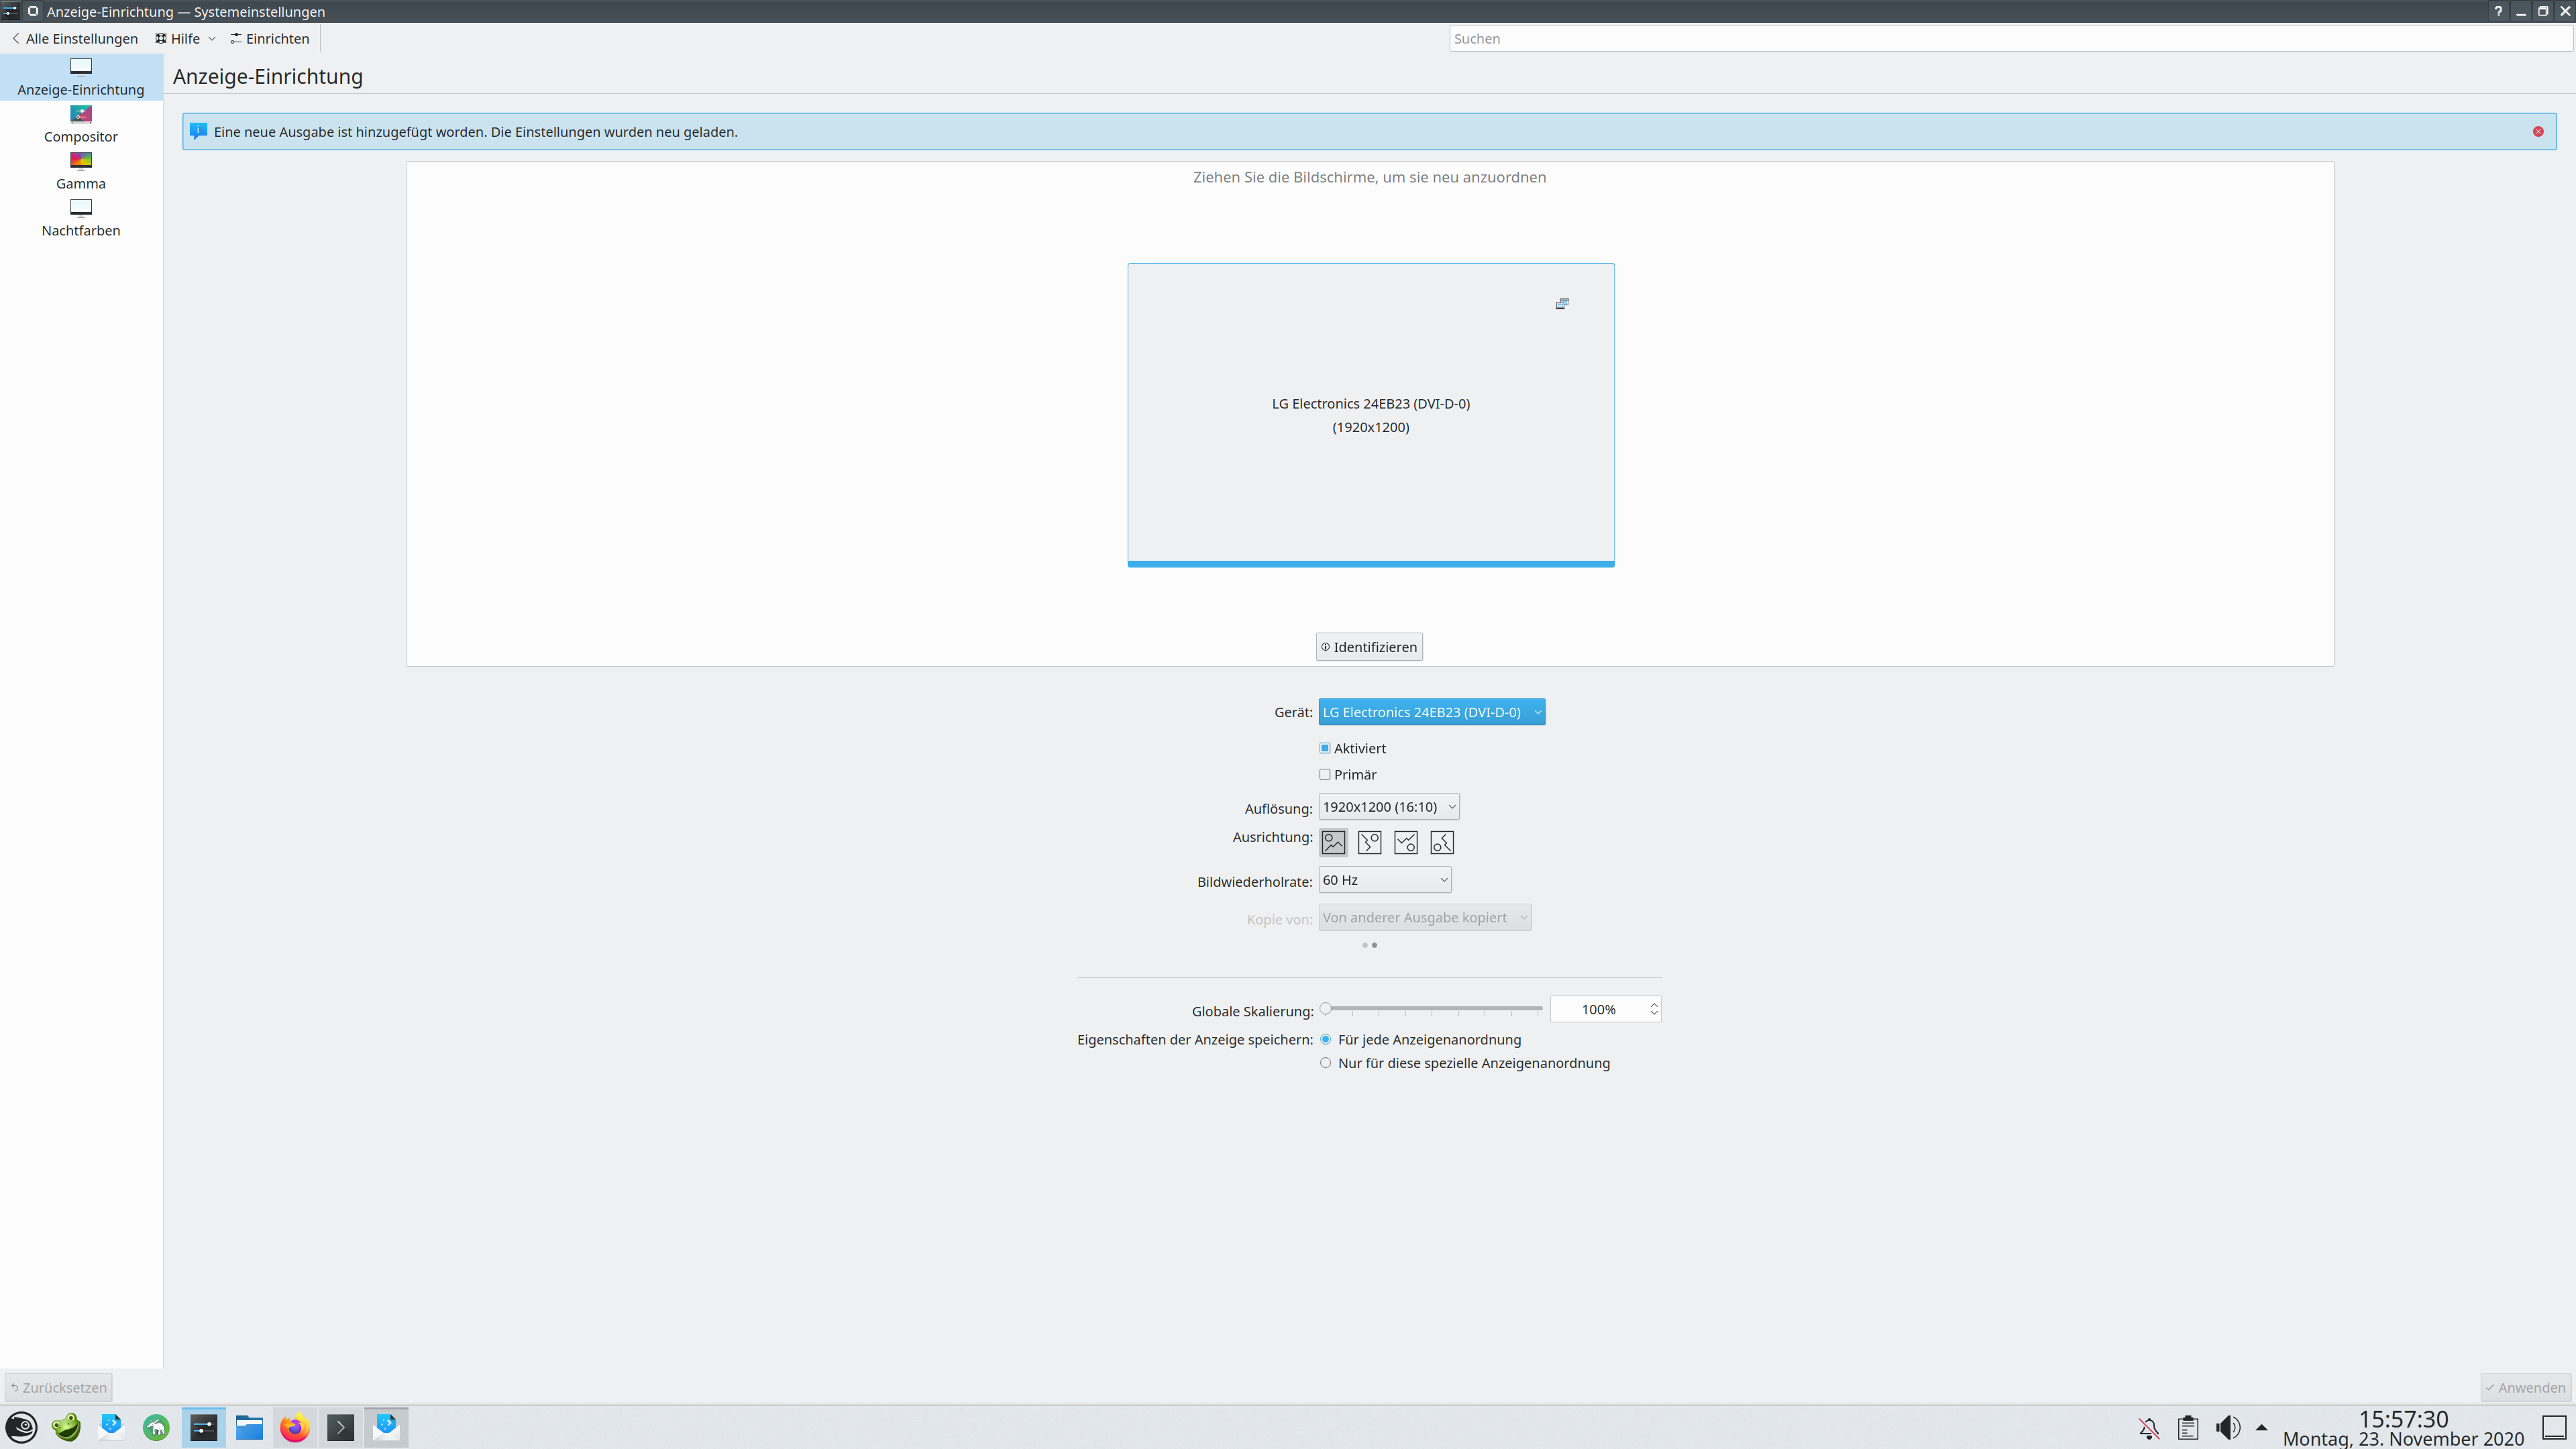Viewport: 2576px width, 1449px height.
Task: Open the Hilfe menu
Action: (185, 39)
